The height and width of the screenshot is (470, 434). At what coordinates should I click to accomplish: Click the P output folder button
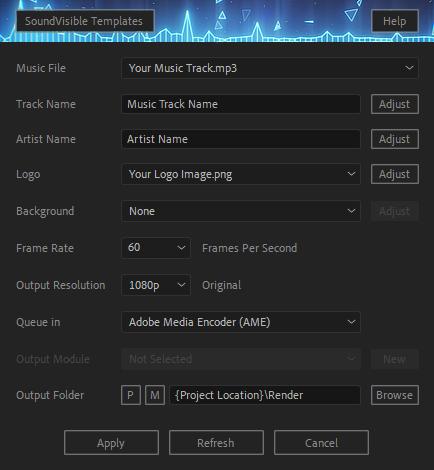131,395
